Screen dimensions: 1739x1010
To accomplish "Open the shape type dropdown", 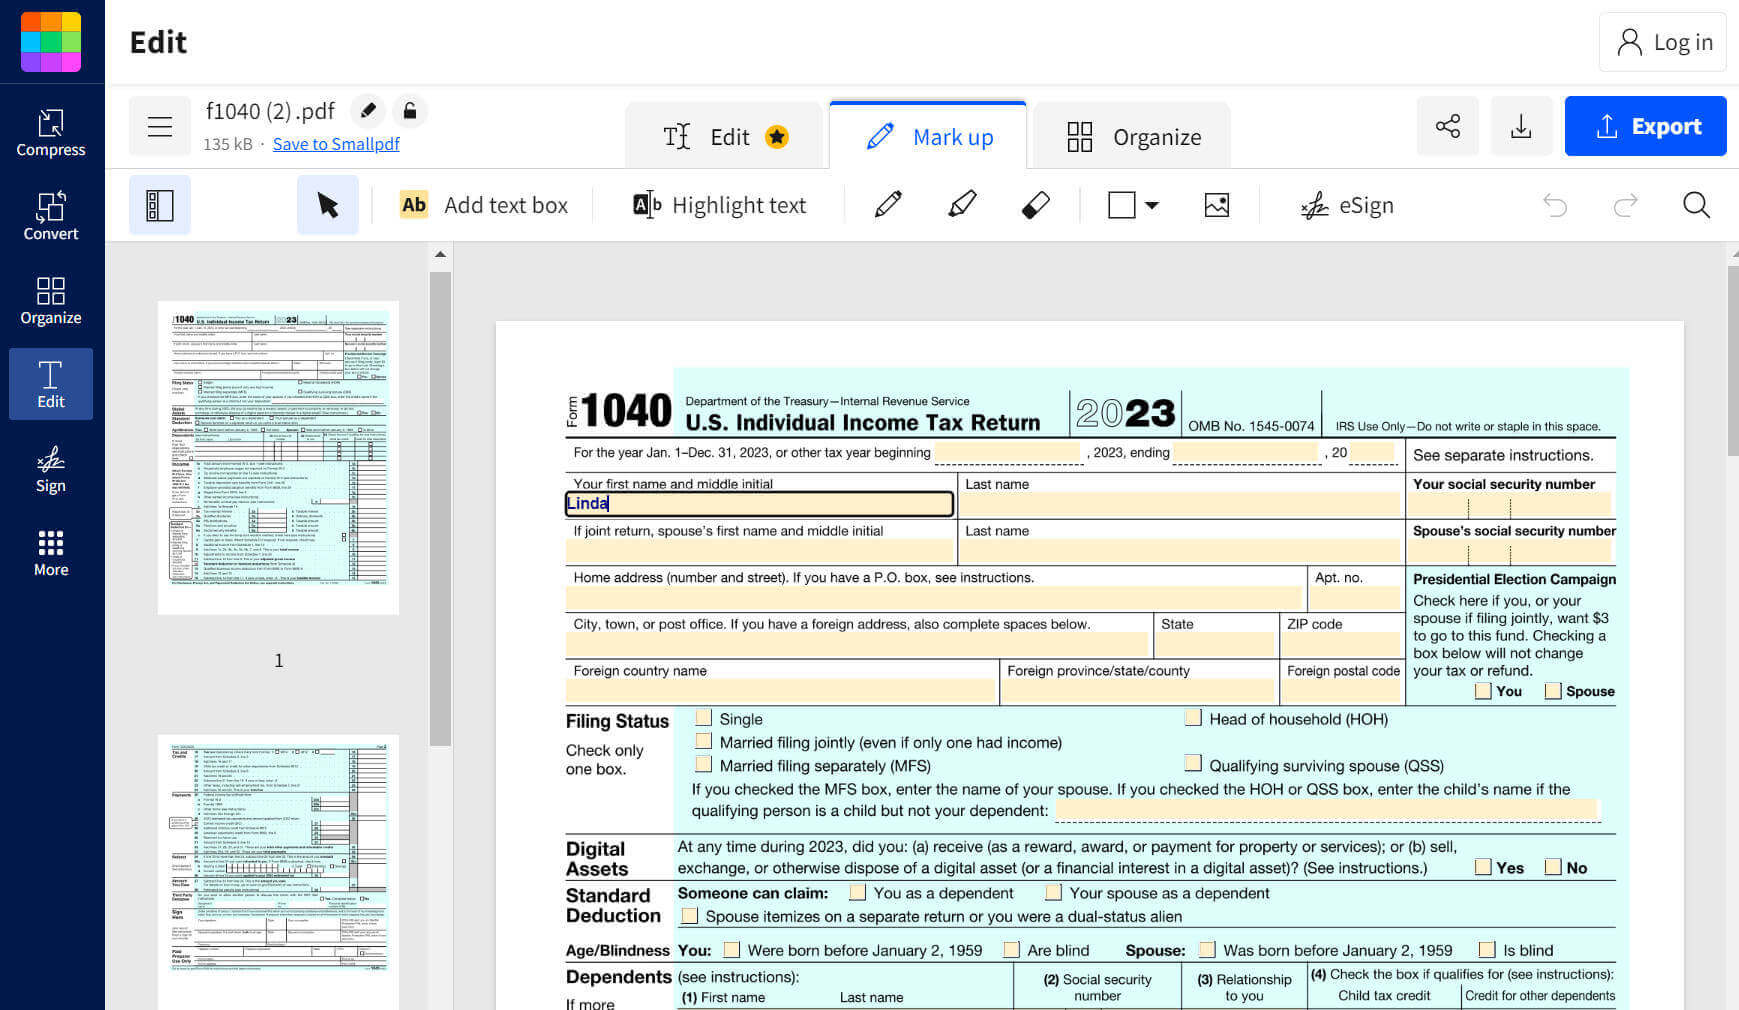I will (1151, 204).
